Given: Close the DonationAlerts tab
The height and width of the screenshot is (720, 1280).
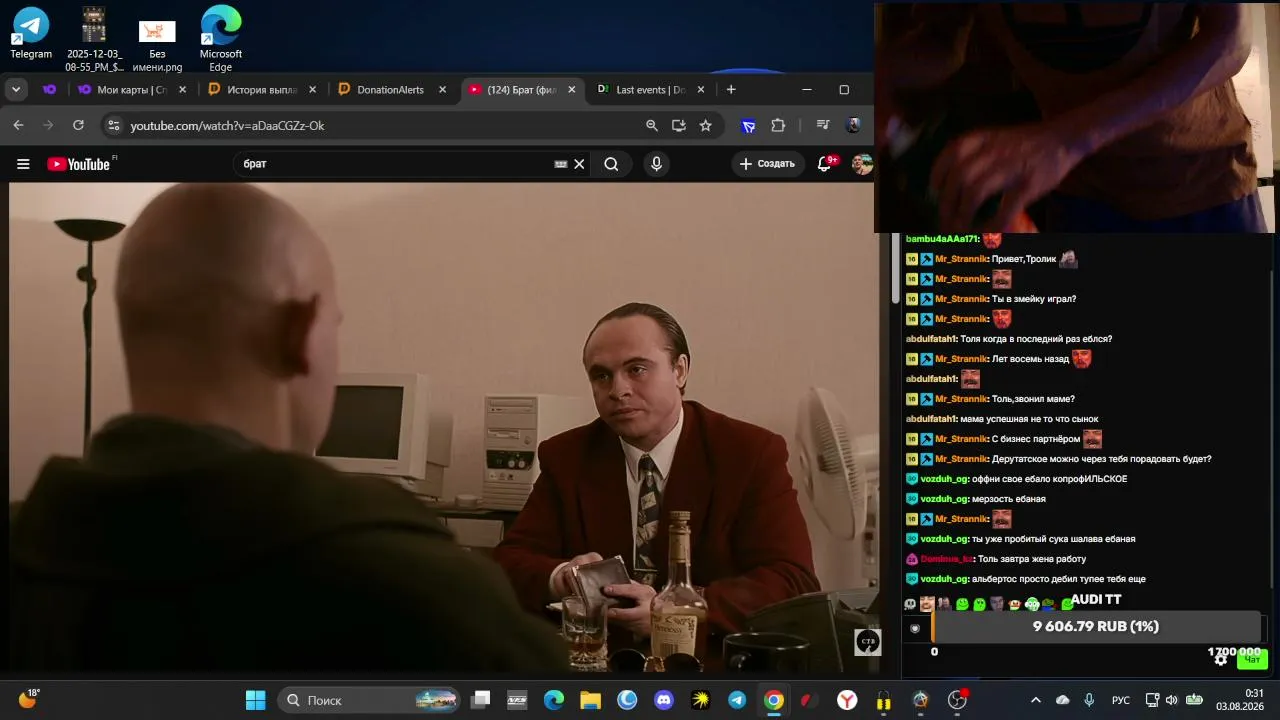Looking at the screenshot, I should (x=442, y=90).
